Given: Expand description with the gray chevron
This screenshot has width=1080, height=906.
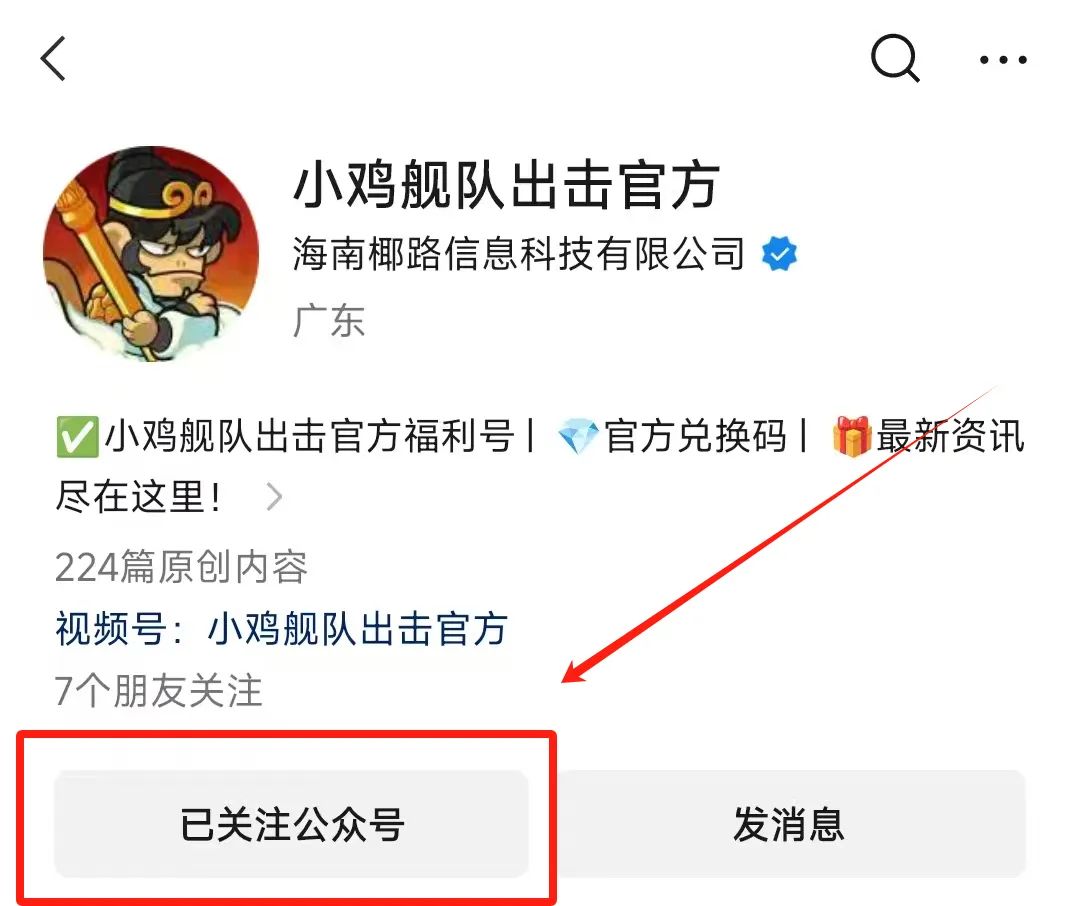Looking at the screenshot, I should (274, 497).
